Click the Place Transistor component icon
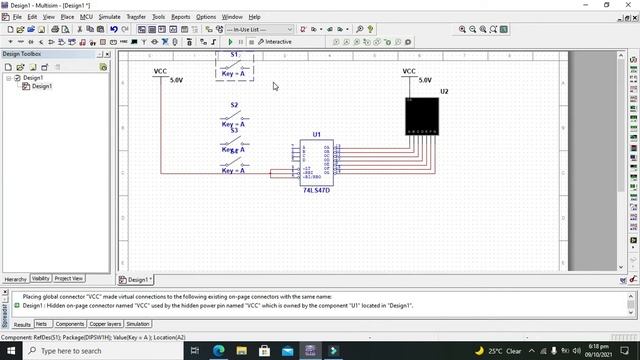Viewport: 640px width, 360px height. pyautogui.click(x=41, y=42)
